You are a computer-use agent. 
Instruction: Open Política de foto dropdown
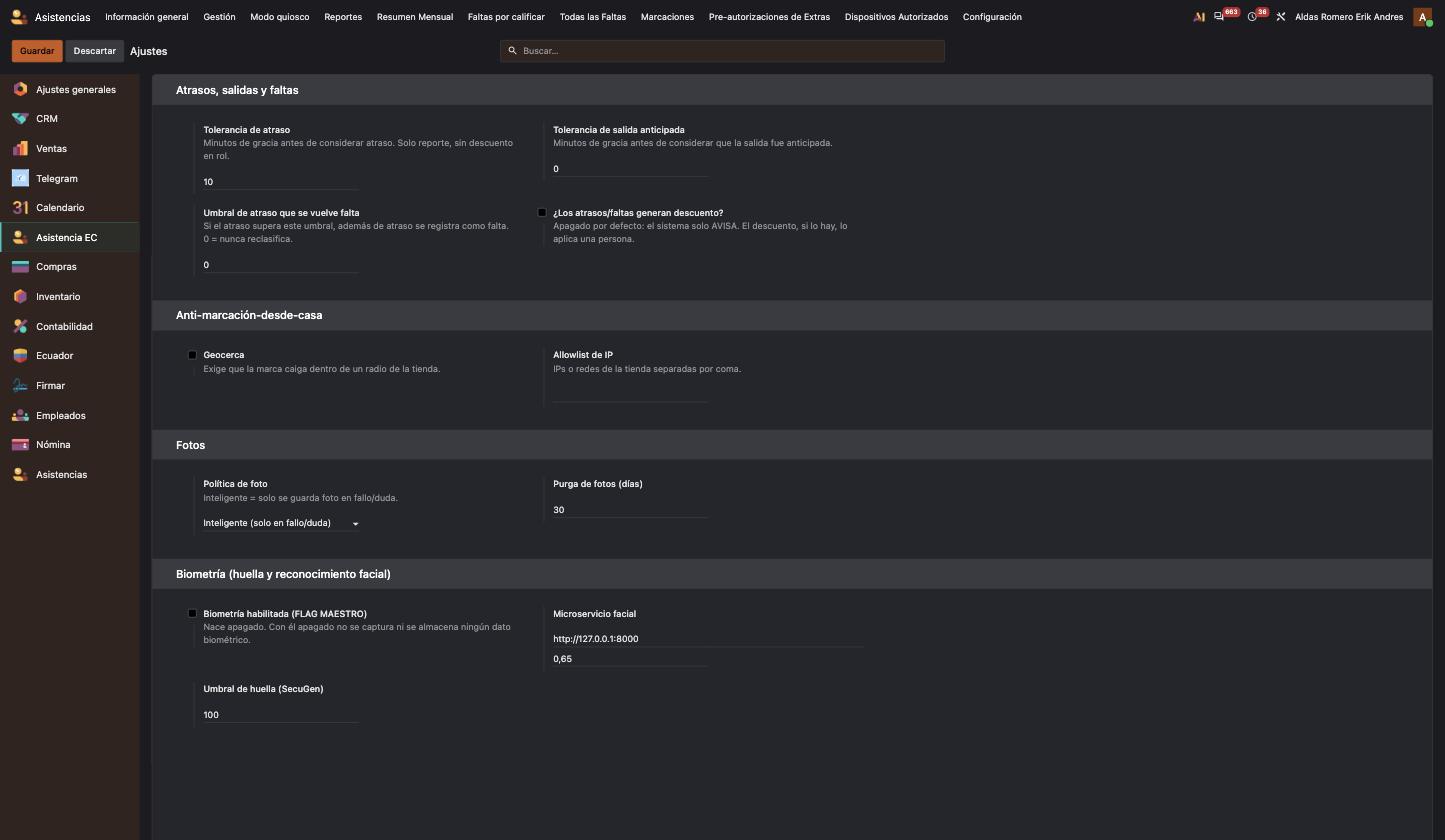281,523
